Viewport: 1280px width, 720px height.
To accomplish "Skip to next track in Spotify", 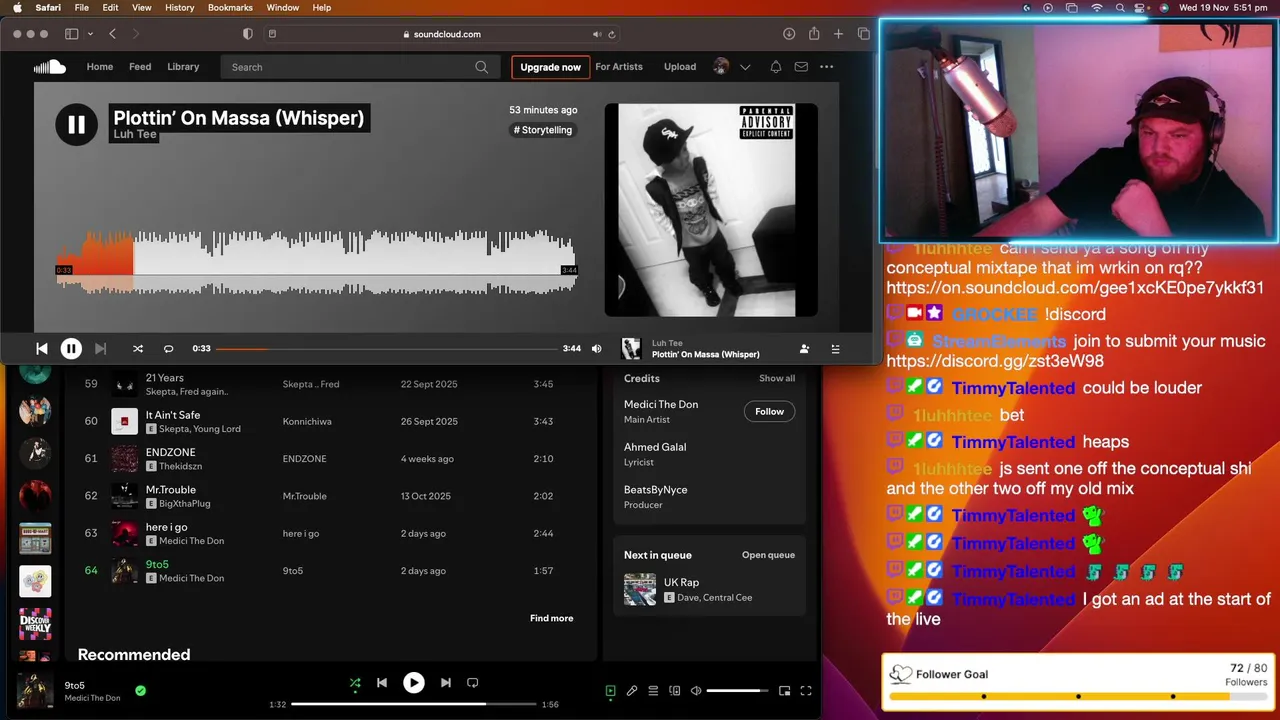I will point(446,683).
